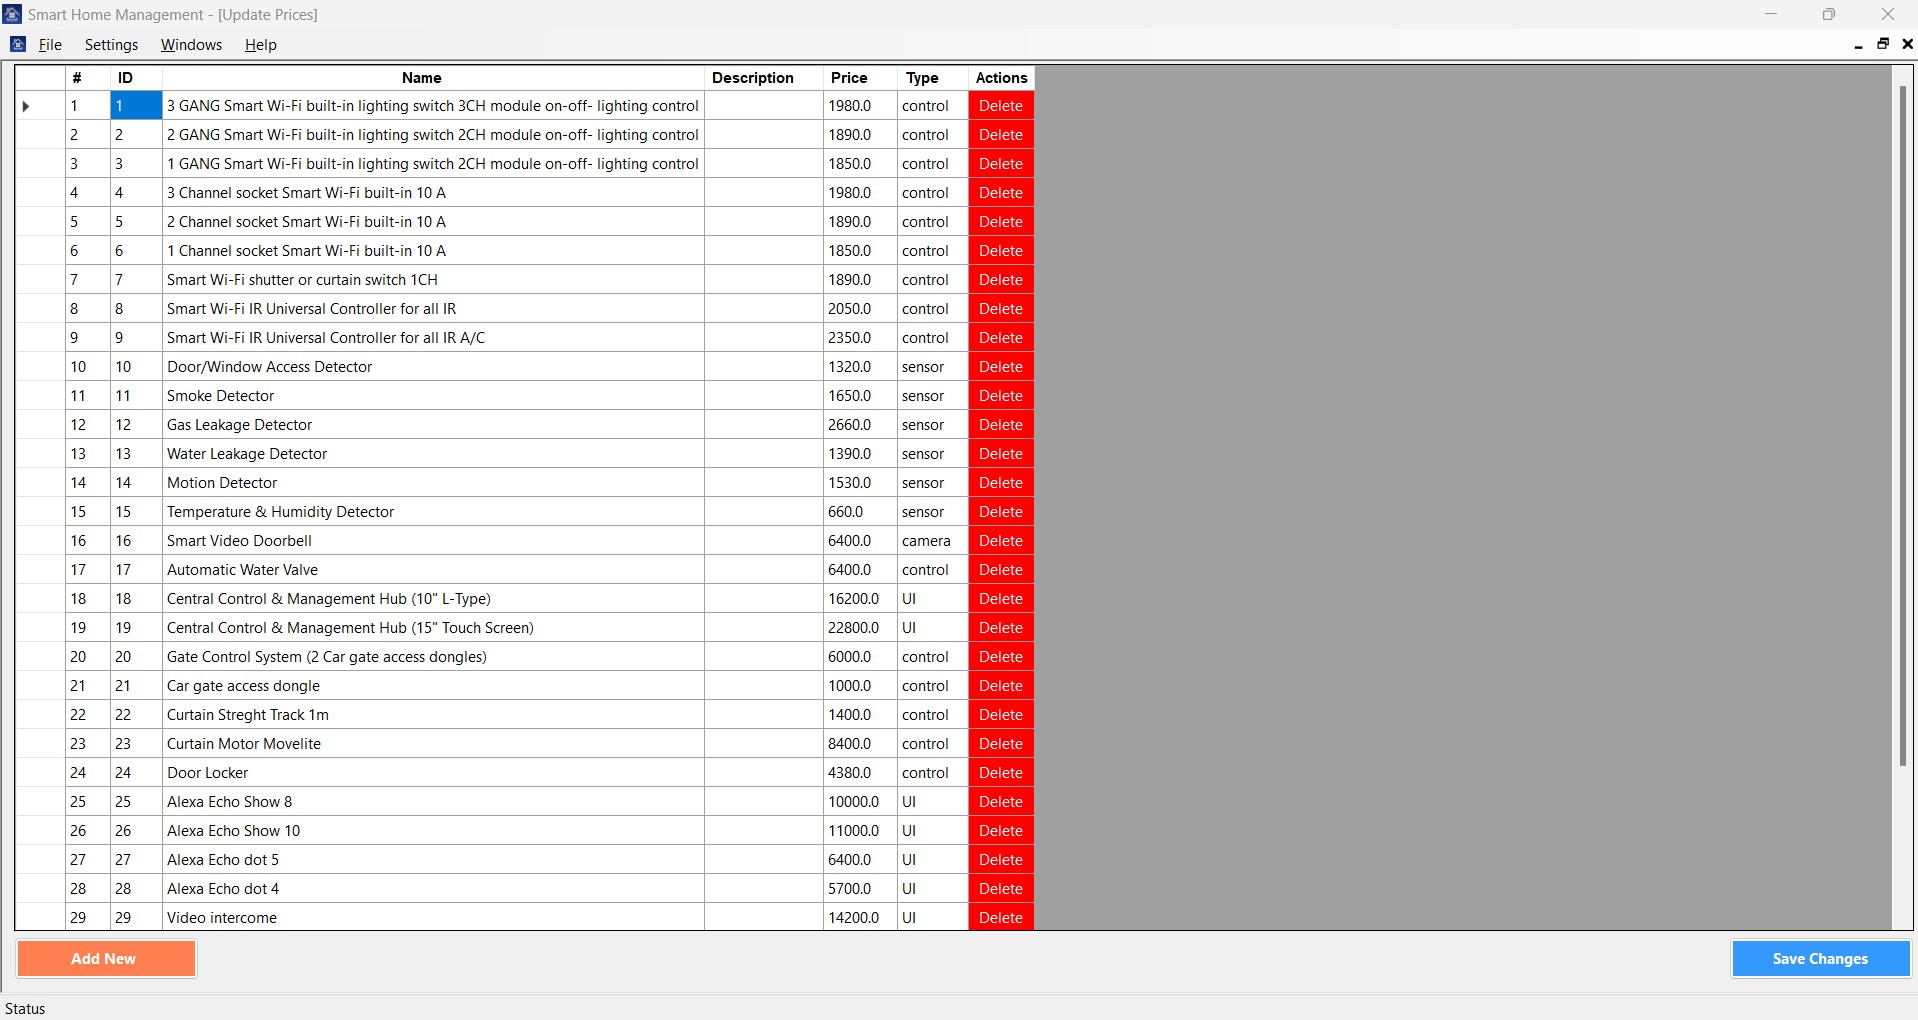Sort the table by the Price column header
Image resolution: width=1918 pixels, height=1020 pixels.
(849, 78)
